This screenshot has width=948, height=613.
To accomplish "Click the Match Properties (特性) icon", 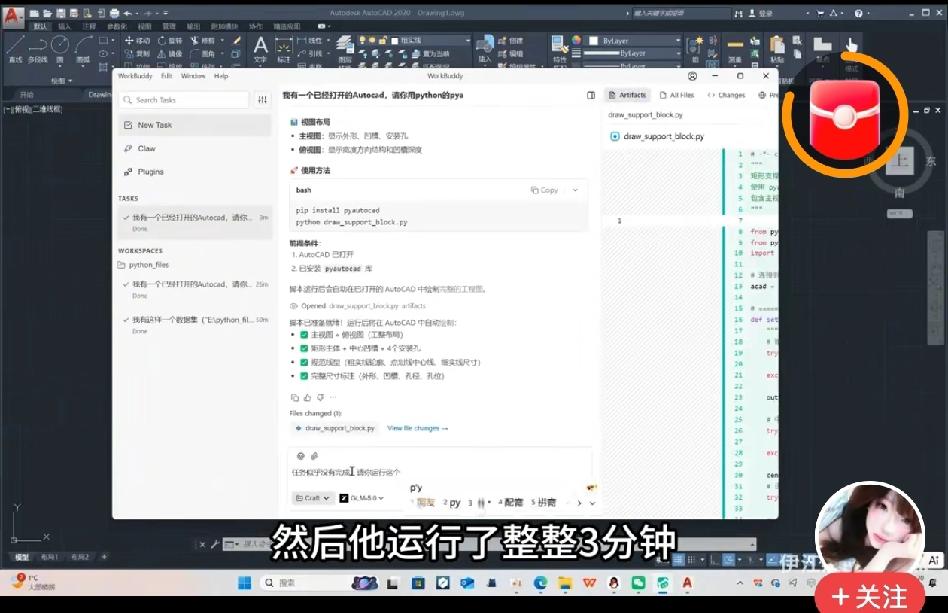I will 559,48.
